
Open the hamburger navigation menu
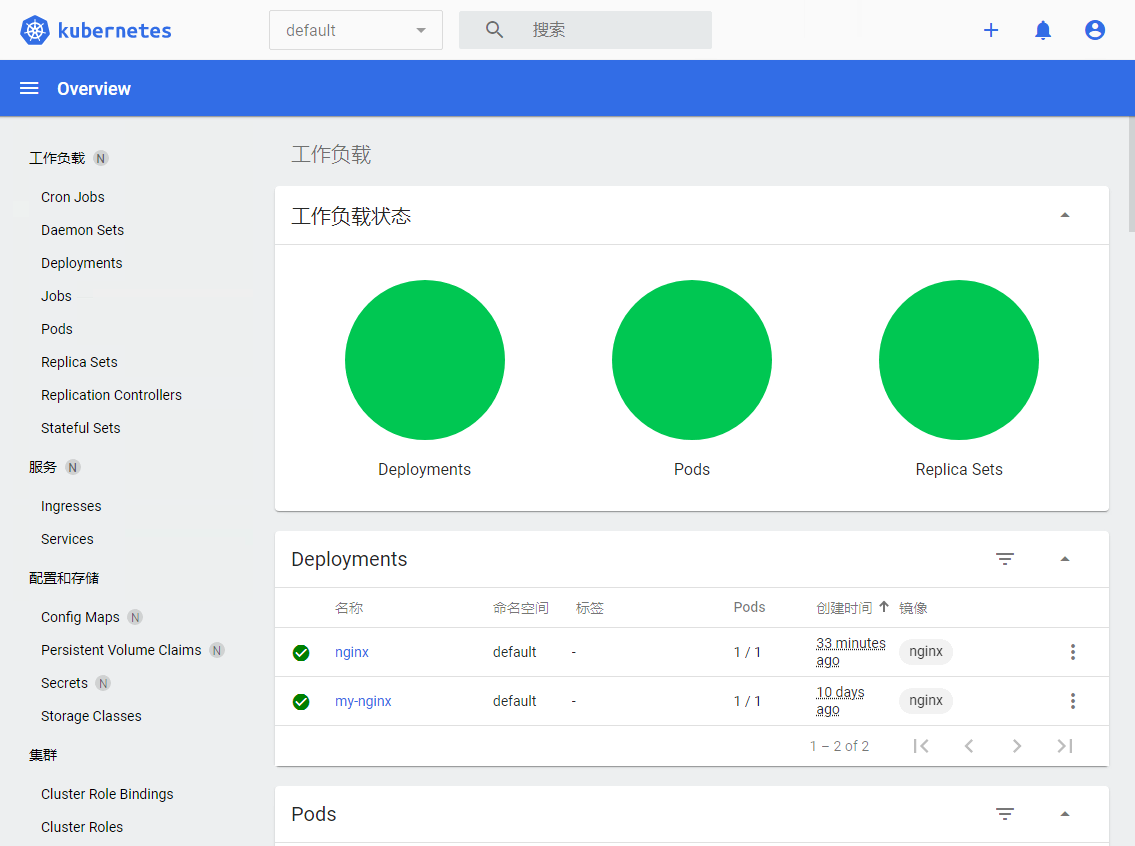tap(29, 88)
